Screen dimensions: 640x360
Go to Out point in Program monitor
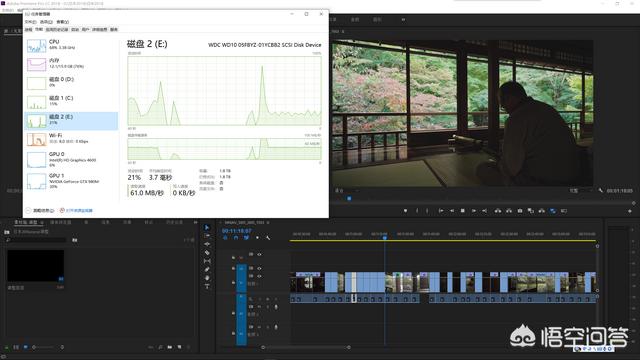(484, 211)
